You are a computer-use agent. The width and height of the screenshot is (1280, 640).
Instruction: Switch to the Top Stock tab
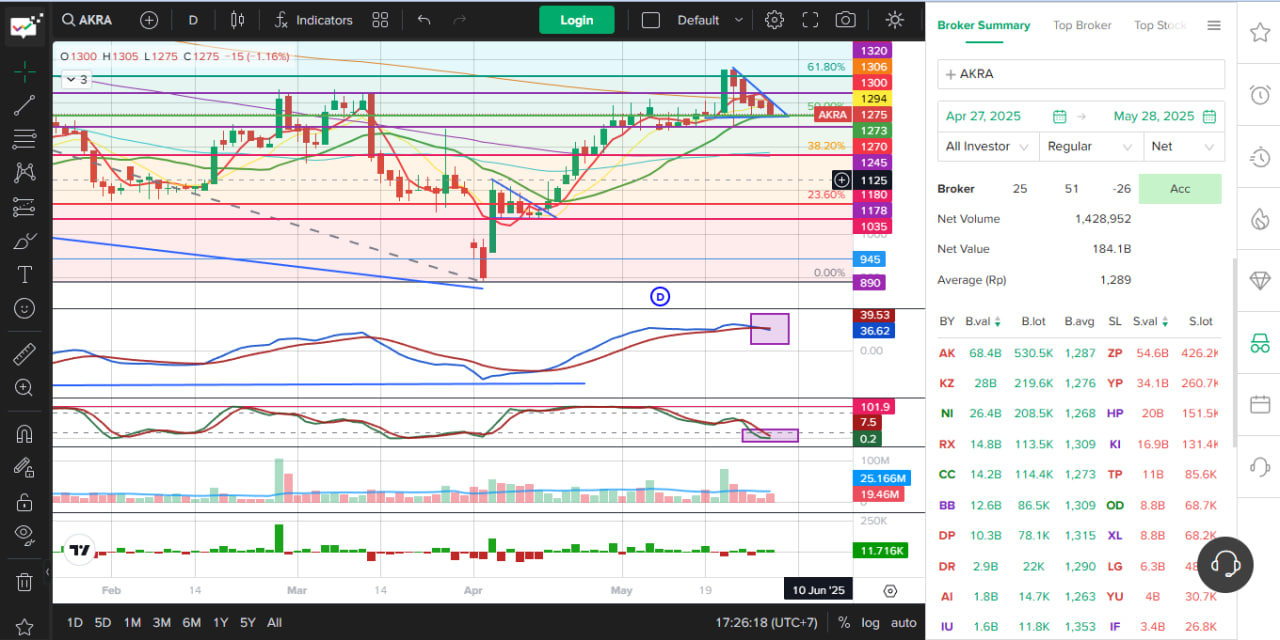pos(1159,25)
